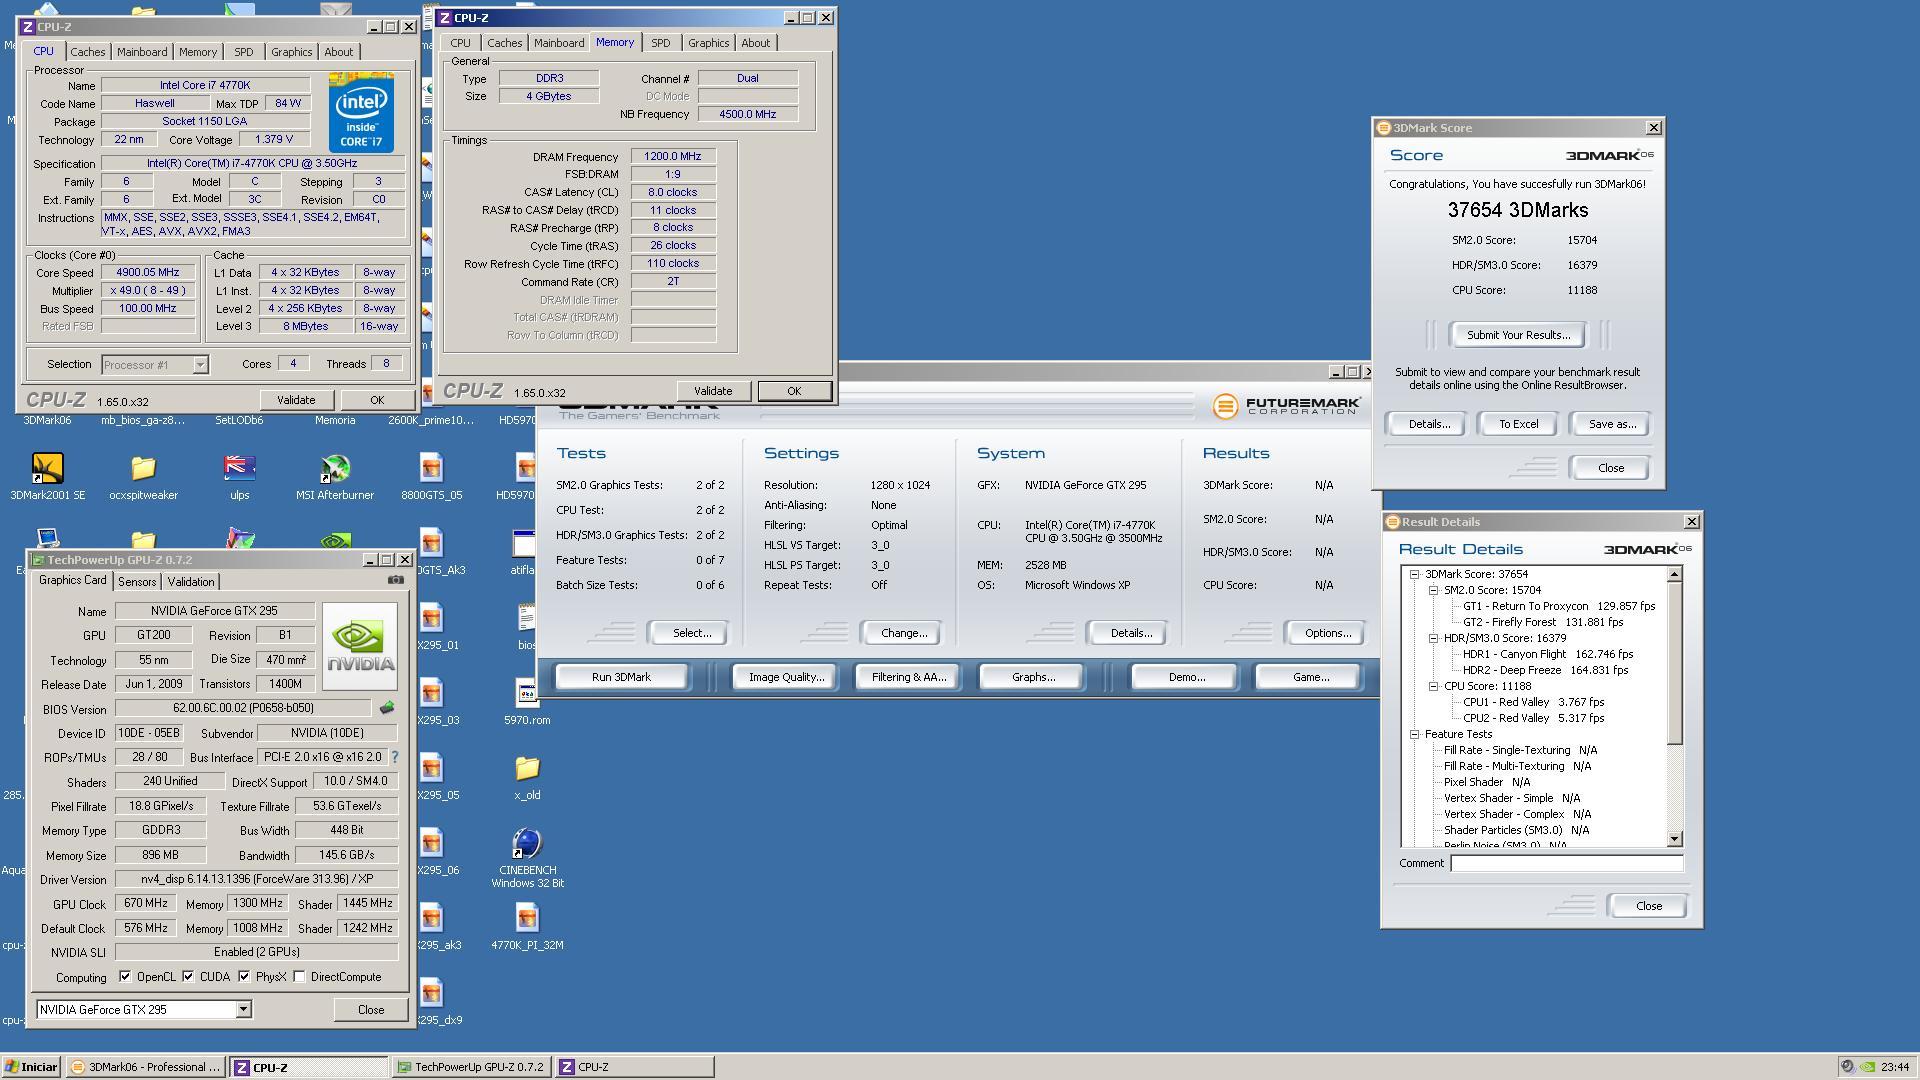Viewport: 1920px width, 1080px height.
Task: Click Save as button in score window
Action: pyautogui.click(x=1612, y=424)
